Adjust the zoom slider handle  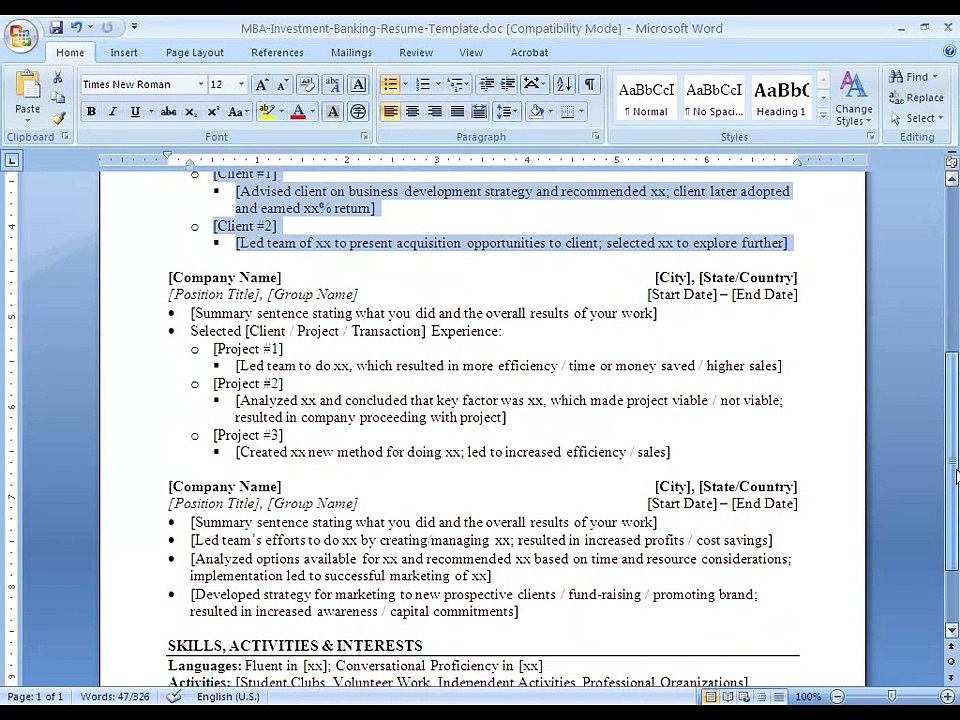[891, 696]
